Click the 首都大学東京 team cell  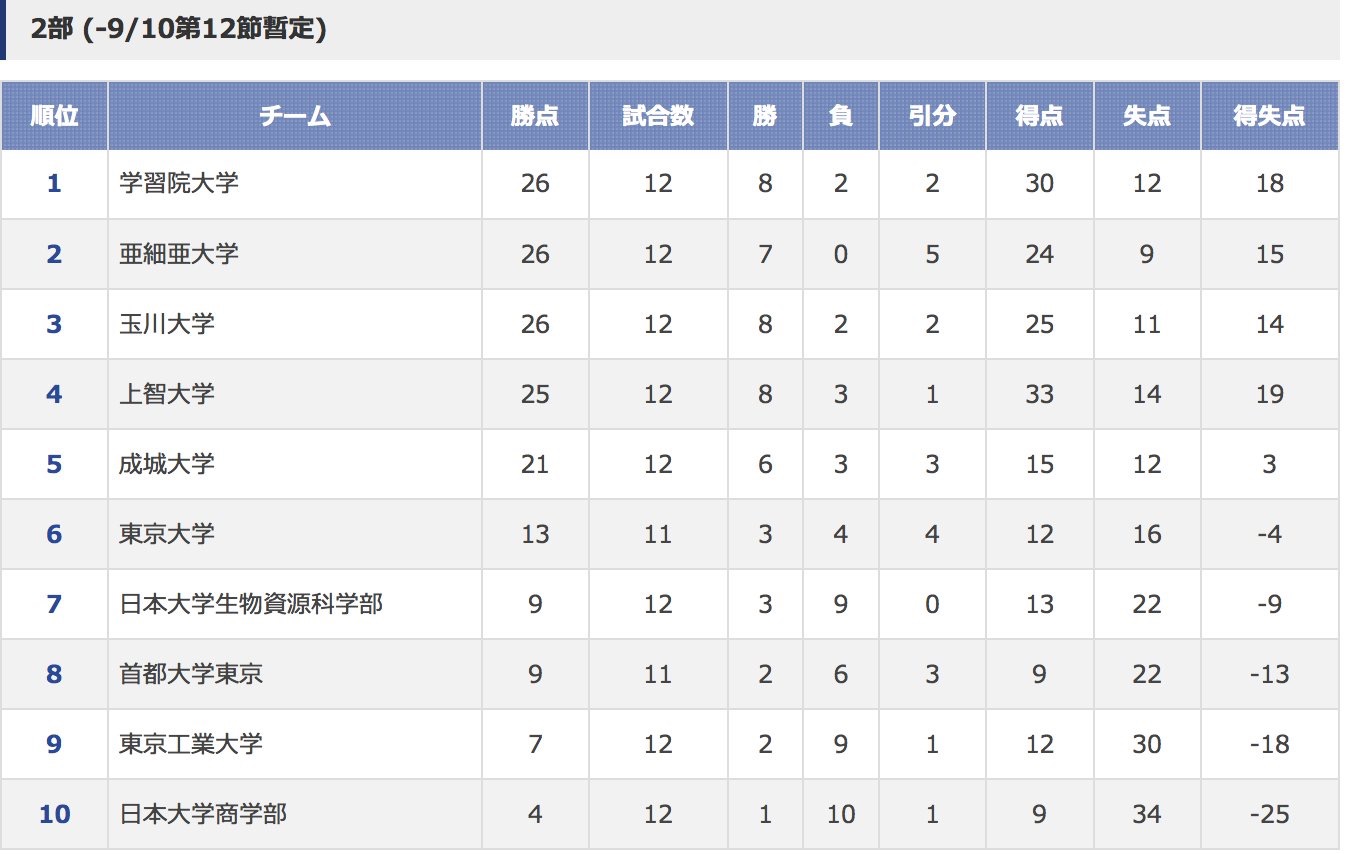pos(295,674)
